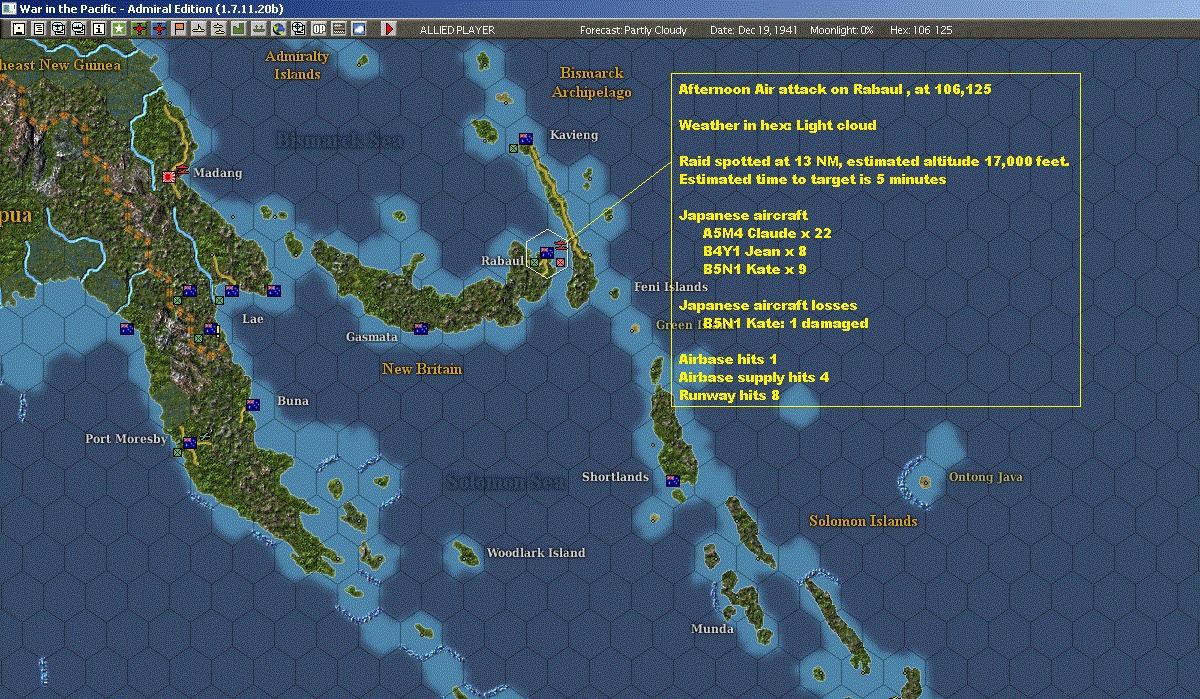This screenshot has height=699, width=1200.
Task: Click the New Britain region label
Action: point(422,369)
